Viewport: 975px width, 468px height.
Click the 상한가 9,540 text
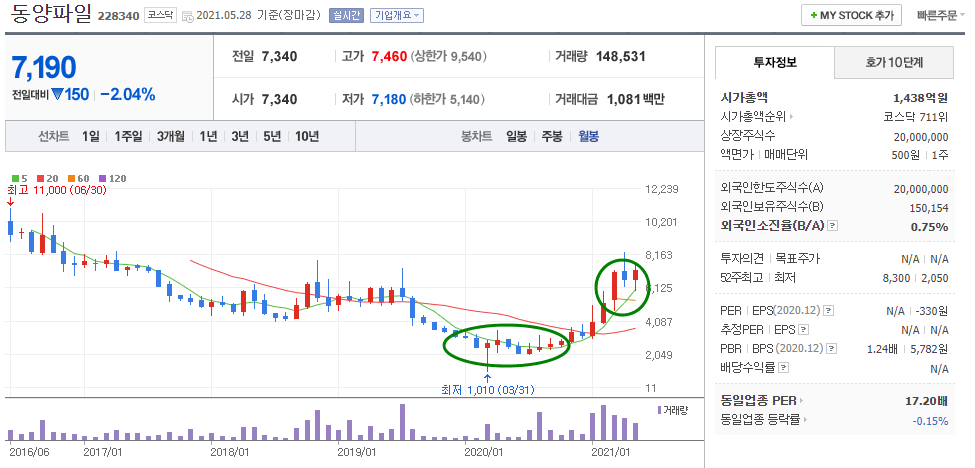coord(448,57)
